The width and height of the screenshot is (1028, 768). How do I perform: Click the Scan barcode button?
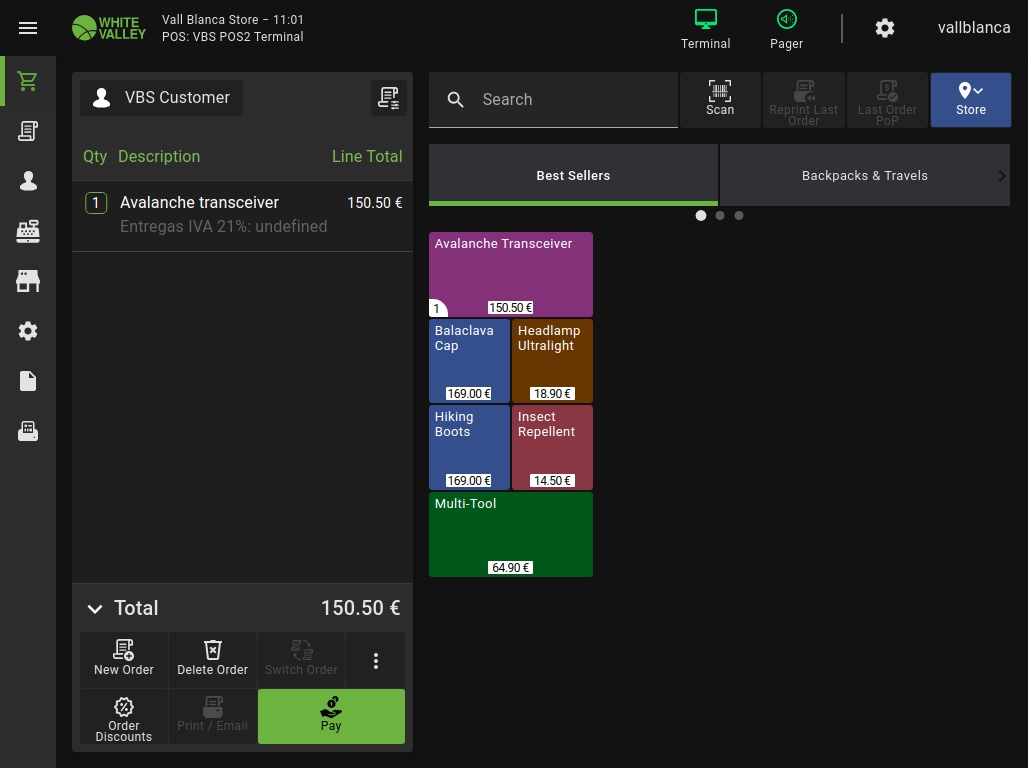click(720, 100)
